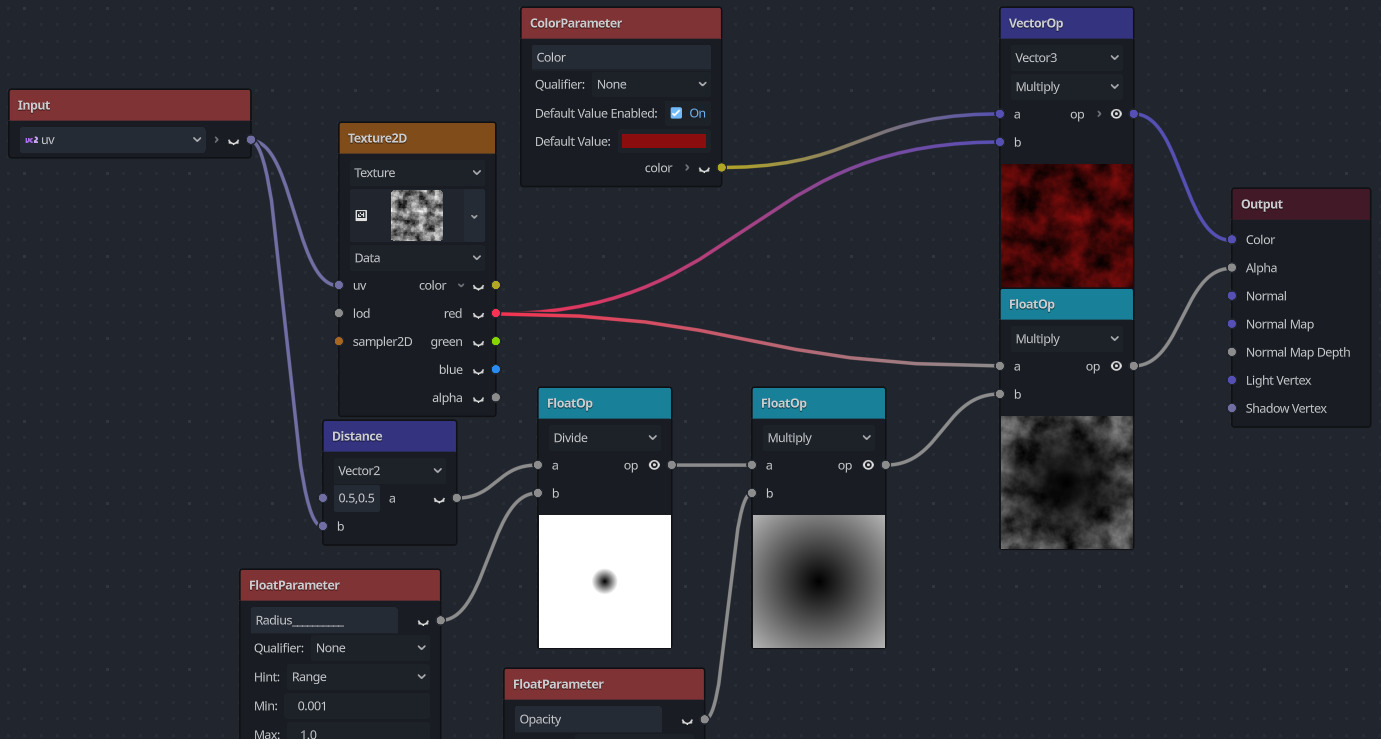Viewport: 1381px width, 739px height.
Task: Open the Default Value red color swatch
Action: coord(664,141)
